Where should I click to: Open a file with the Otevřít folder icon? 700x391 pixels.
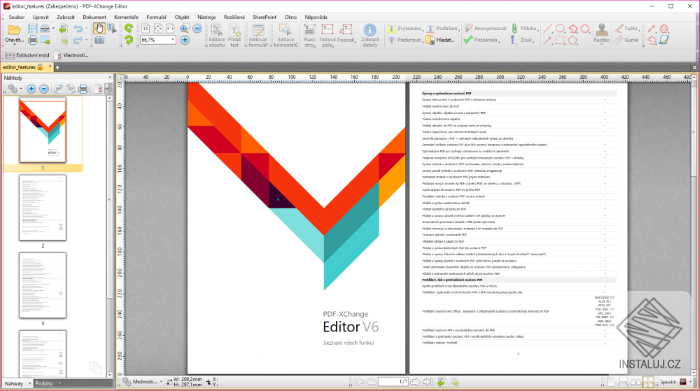click(x=14, y=30)
